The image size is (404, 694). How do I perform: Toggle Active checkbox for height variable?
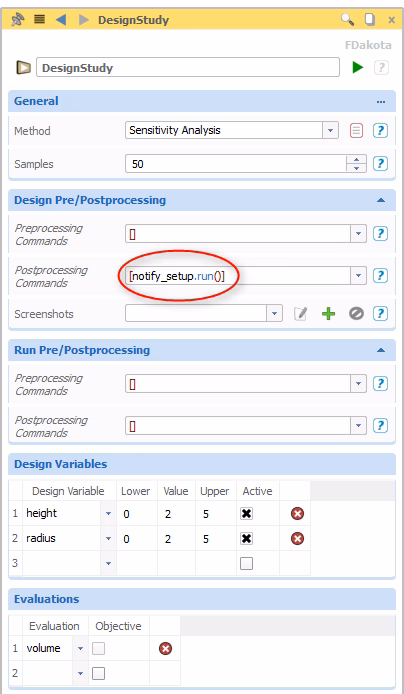pos(246,513)
